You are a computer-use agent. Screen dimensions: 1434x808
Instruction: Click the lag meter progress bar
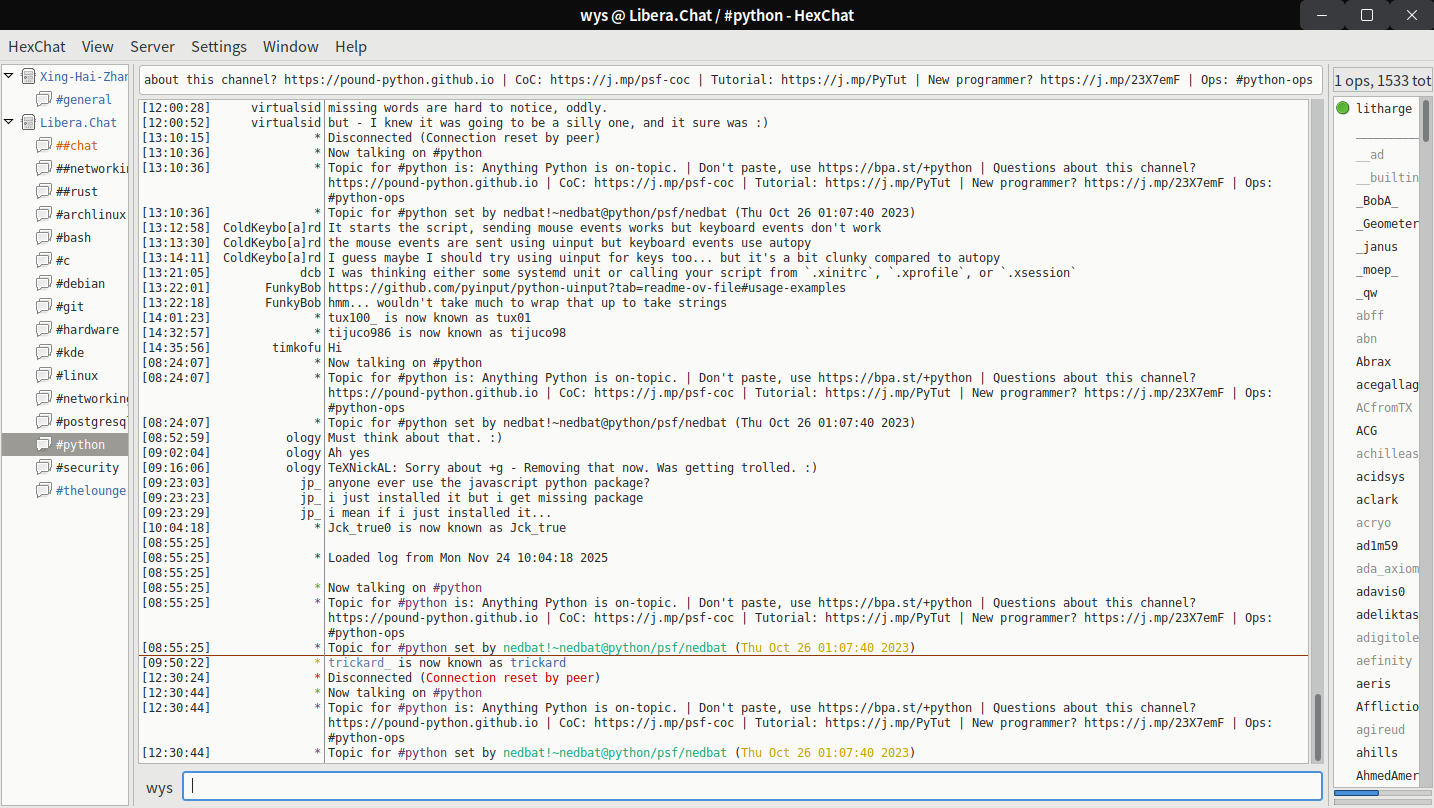[1381, 793]
